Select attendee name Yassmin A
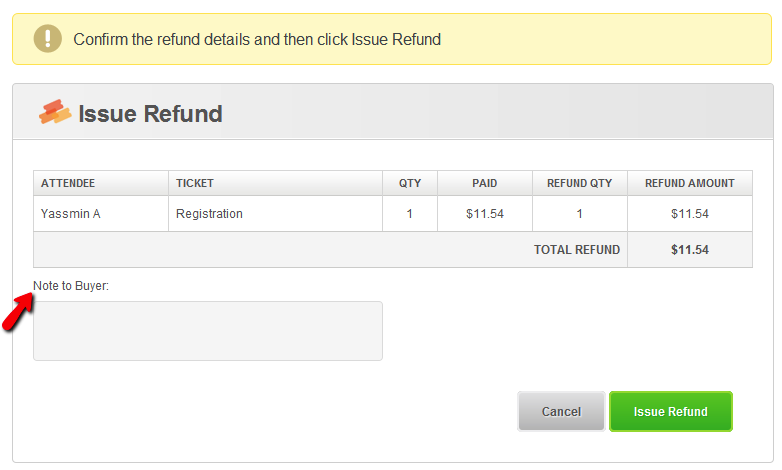This screenshot has width=782, height=470. pyautogui.click(x=70, y=214)
